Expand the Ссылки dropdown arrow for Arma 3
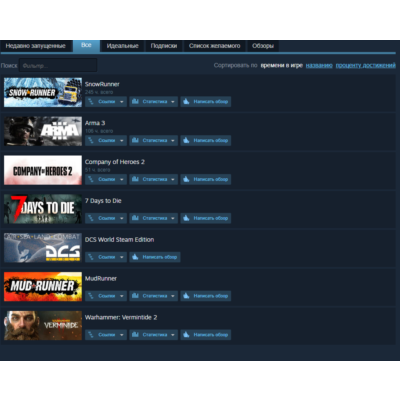 click(122, 141)
